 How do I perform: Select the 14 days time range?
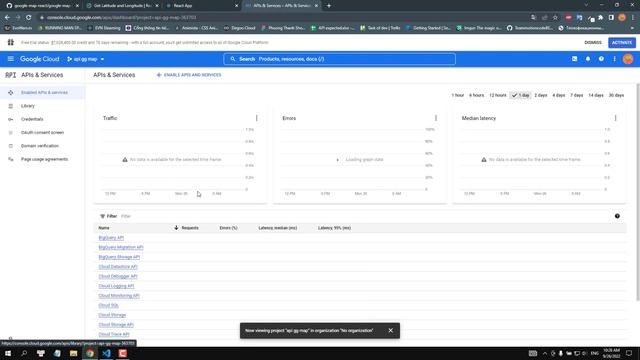[596, 95]
